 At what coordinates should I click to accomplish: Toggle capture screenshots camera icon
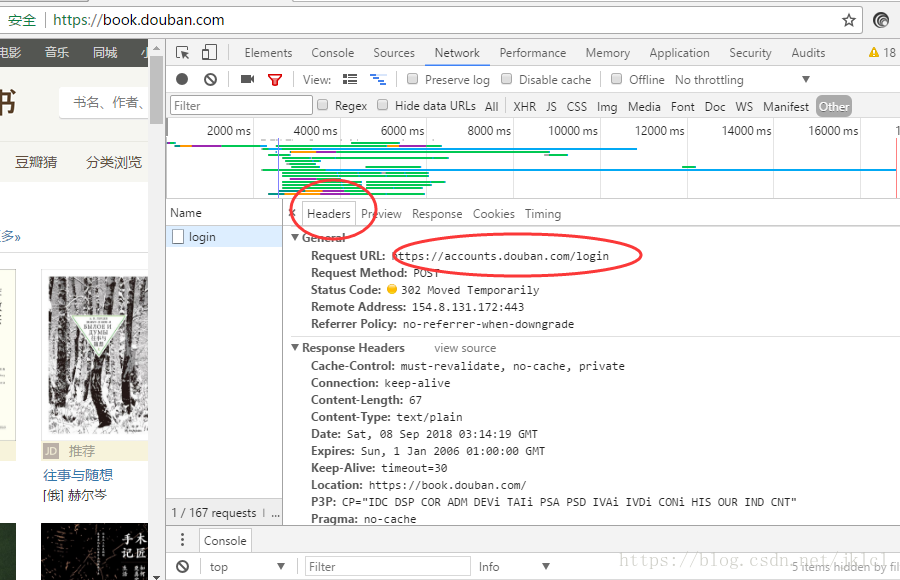pyautogui.click(x=247, y=79)
